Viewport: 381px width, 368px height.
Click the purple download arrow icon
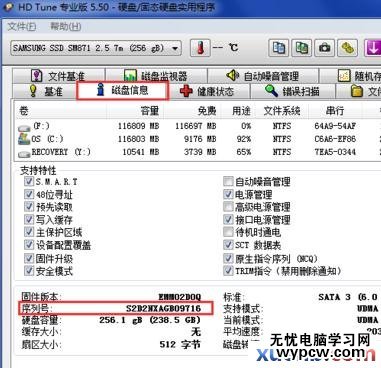tap(372, 48)
